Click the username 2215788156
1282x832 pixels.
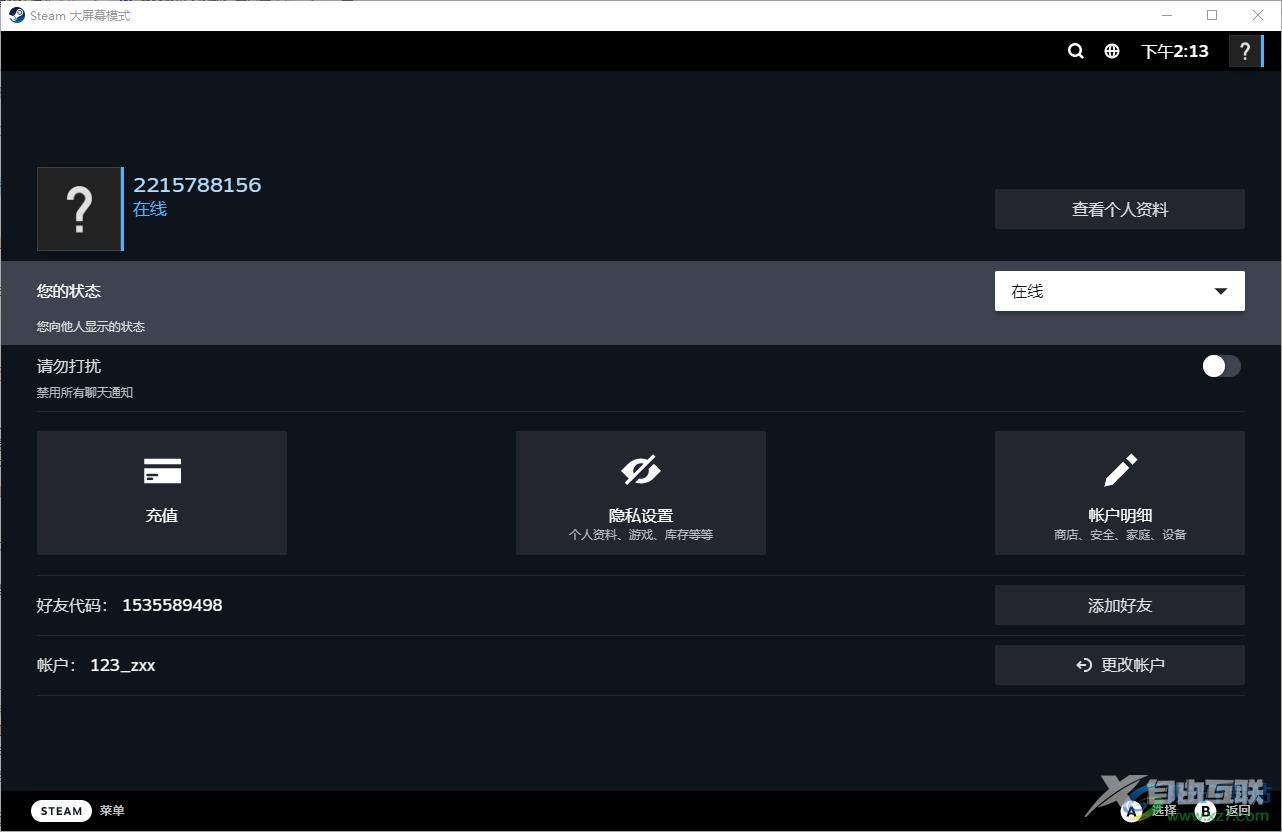[197, 185]
